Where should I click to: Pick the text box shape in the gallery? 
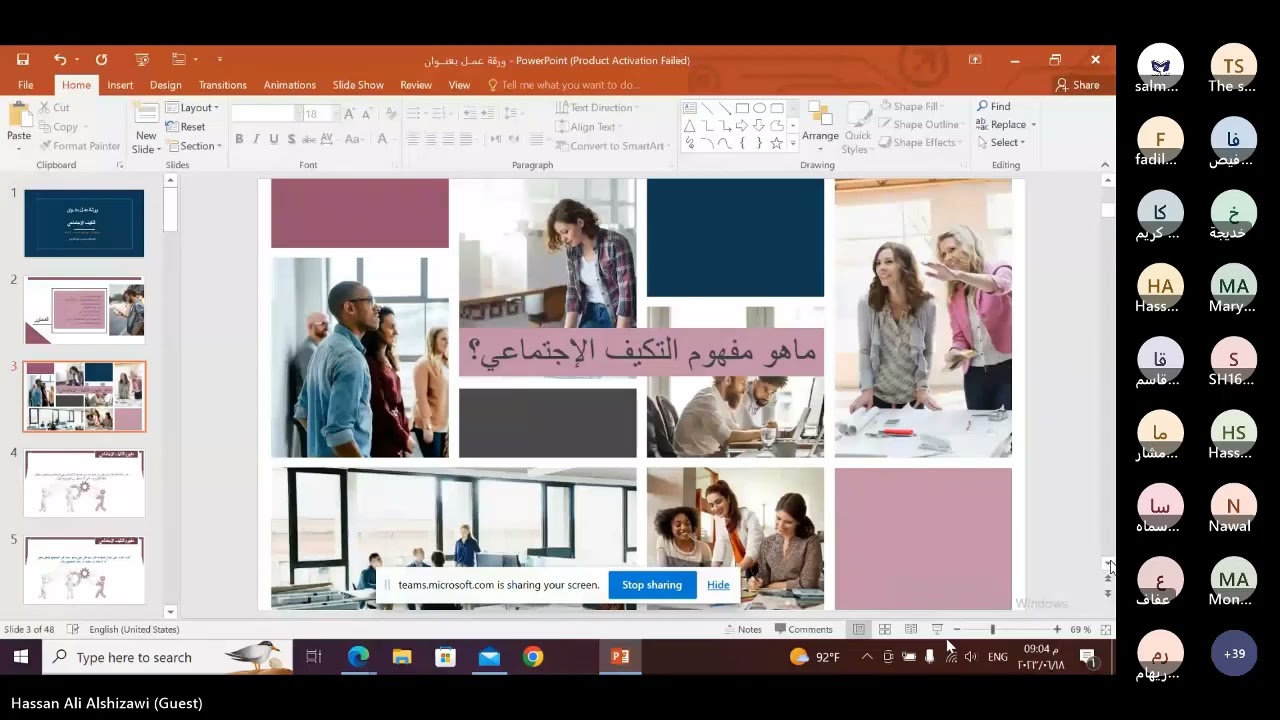point(690,108)
